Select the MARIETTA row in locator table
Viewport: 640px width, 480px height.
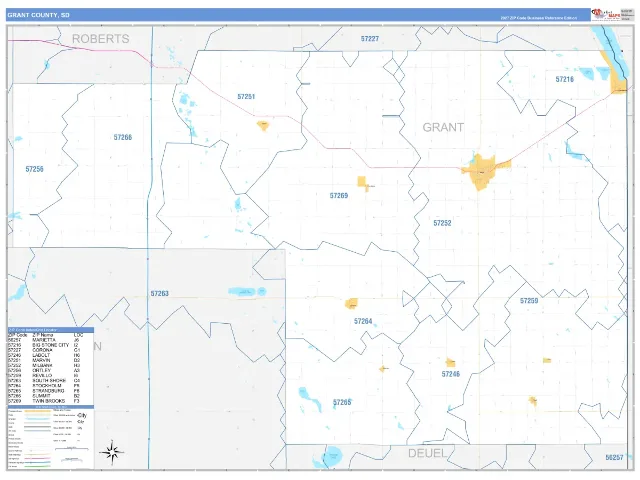coord(51,340)
